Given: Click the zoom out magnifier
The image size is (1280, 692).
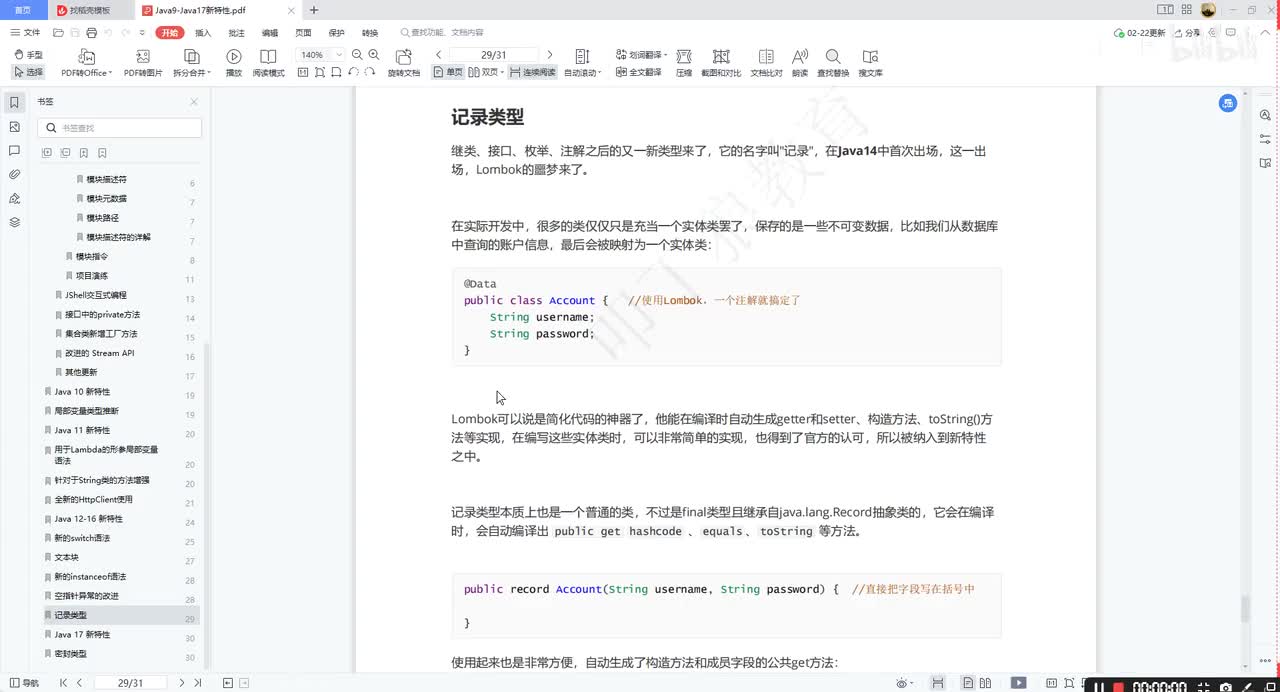Looking at the screenshot, I should click(357, 54).
